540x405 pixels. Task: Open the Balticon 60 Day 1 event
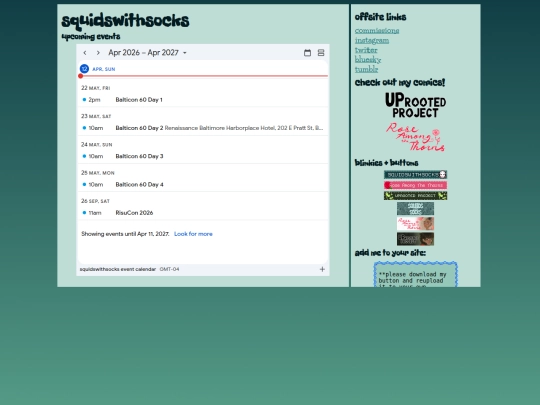point(203,100)
